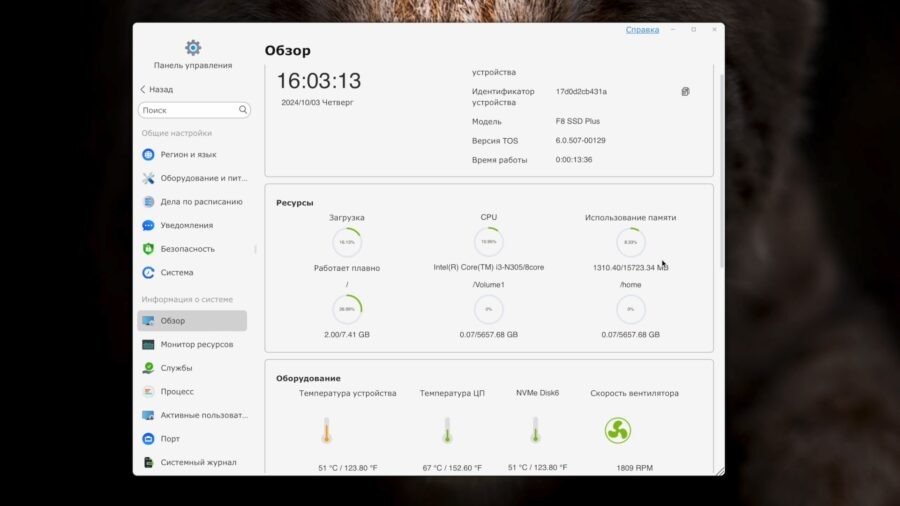The height and width of the screenshot is (506, 900).
Task: Click the sidebar collapse handle
Action: (x=255, y=249)
